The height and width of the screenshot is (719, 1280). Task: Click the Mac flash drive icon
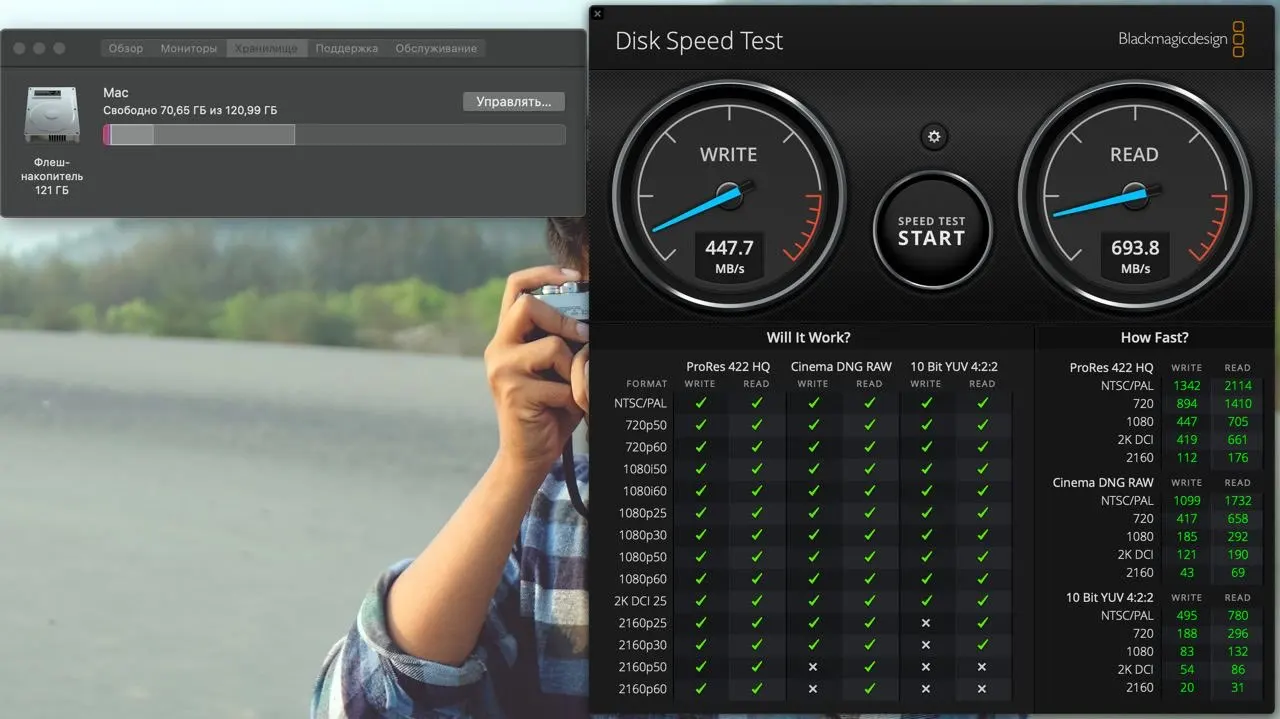(51, 114)
